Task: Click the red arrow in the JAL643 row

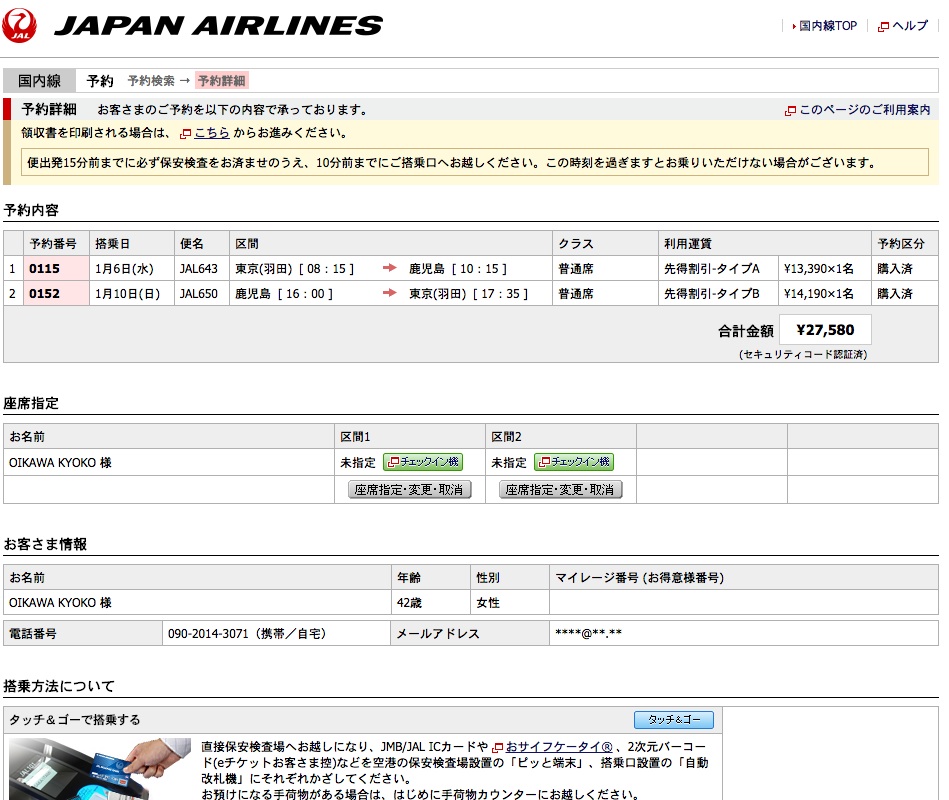Action: coord(390,268)
